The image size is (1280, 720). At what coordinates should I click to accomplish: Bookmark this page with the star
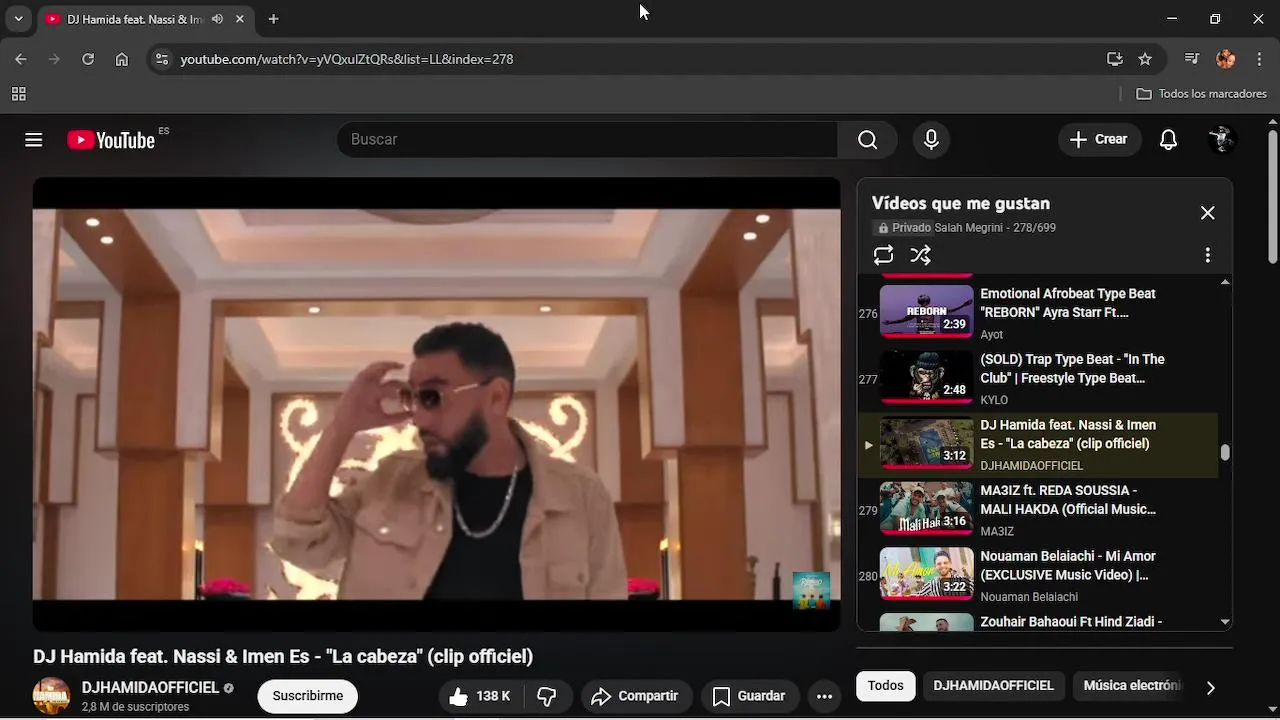coord(1145,59)
